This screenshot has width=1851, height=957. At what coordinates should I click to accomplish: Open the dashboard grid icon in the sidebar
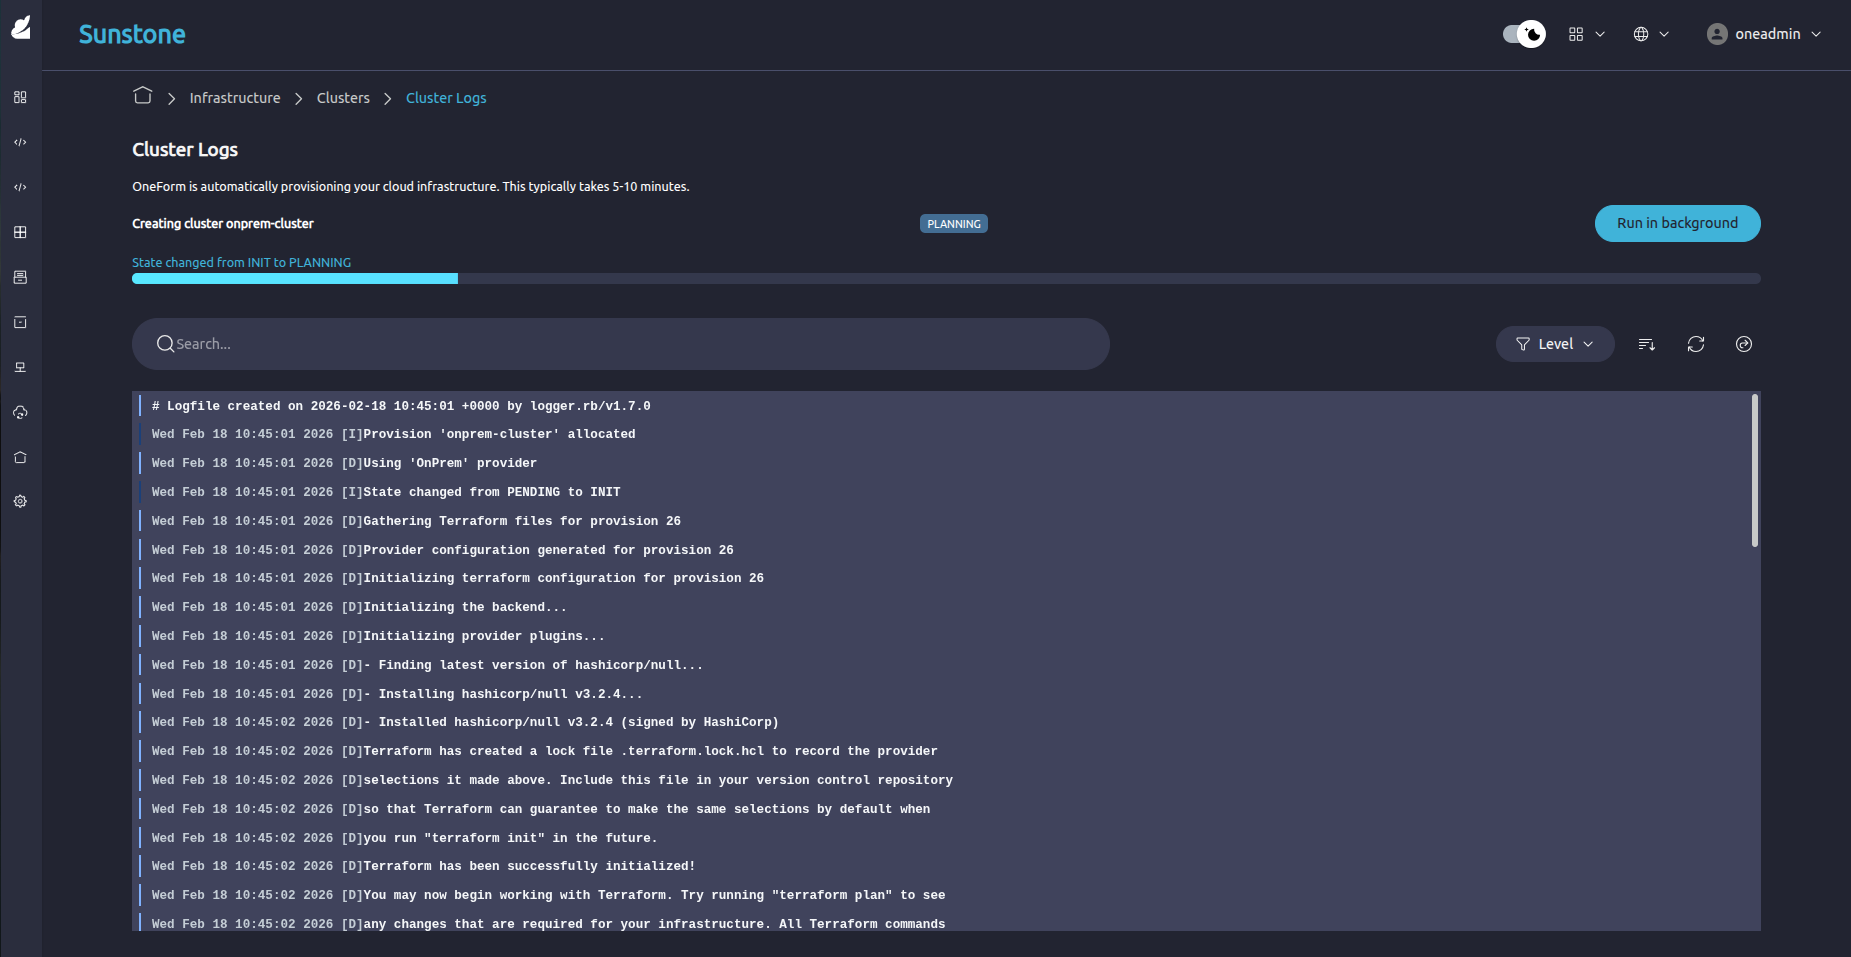pyautogui.click(x=20, y=97)
